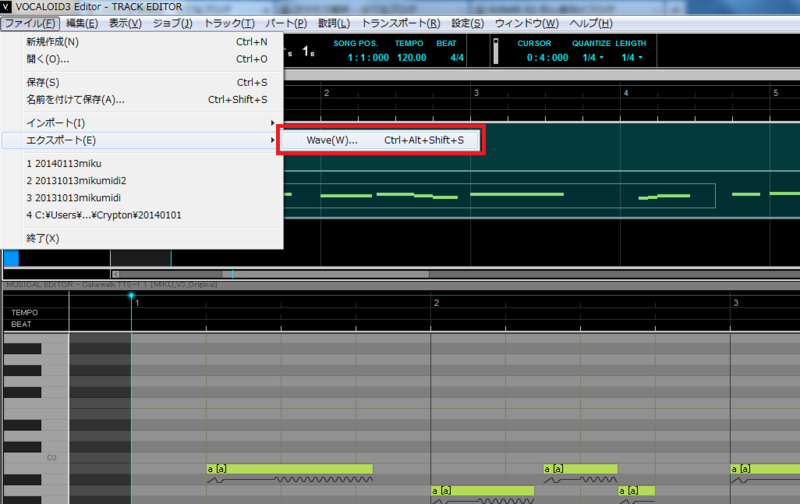The height and width of the screenshot is (504, 800).
Task: Click the TEMPO row label in musical editor
Action: [x=24, y=313]
